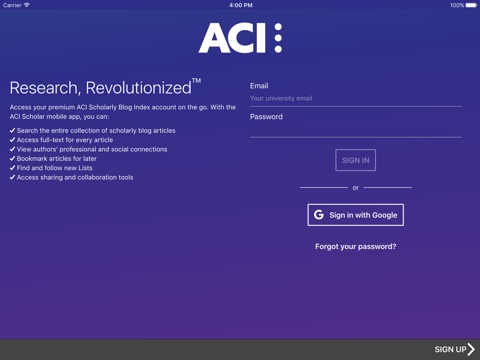Image resolution: width=480 pixels, height=360 pixels.
Task: Select the Email field label
Action: [259, 86]
